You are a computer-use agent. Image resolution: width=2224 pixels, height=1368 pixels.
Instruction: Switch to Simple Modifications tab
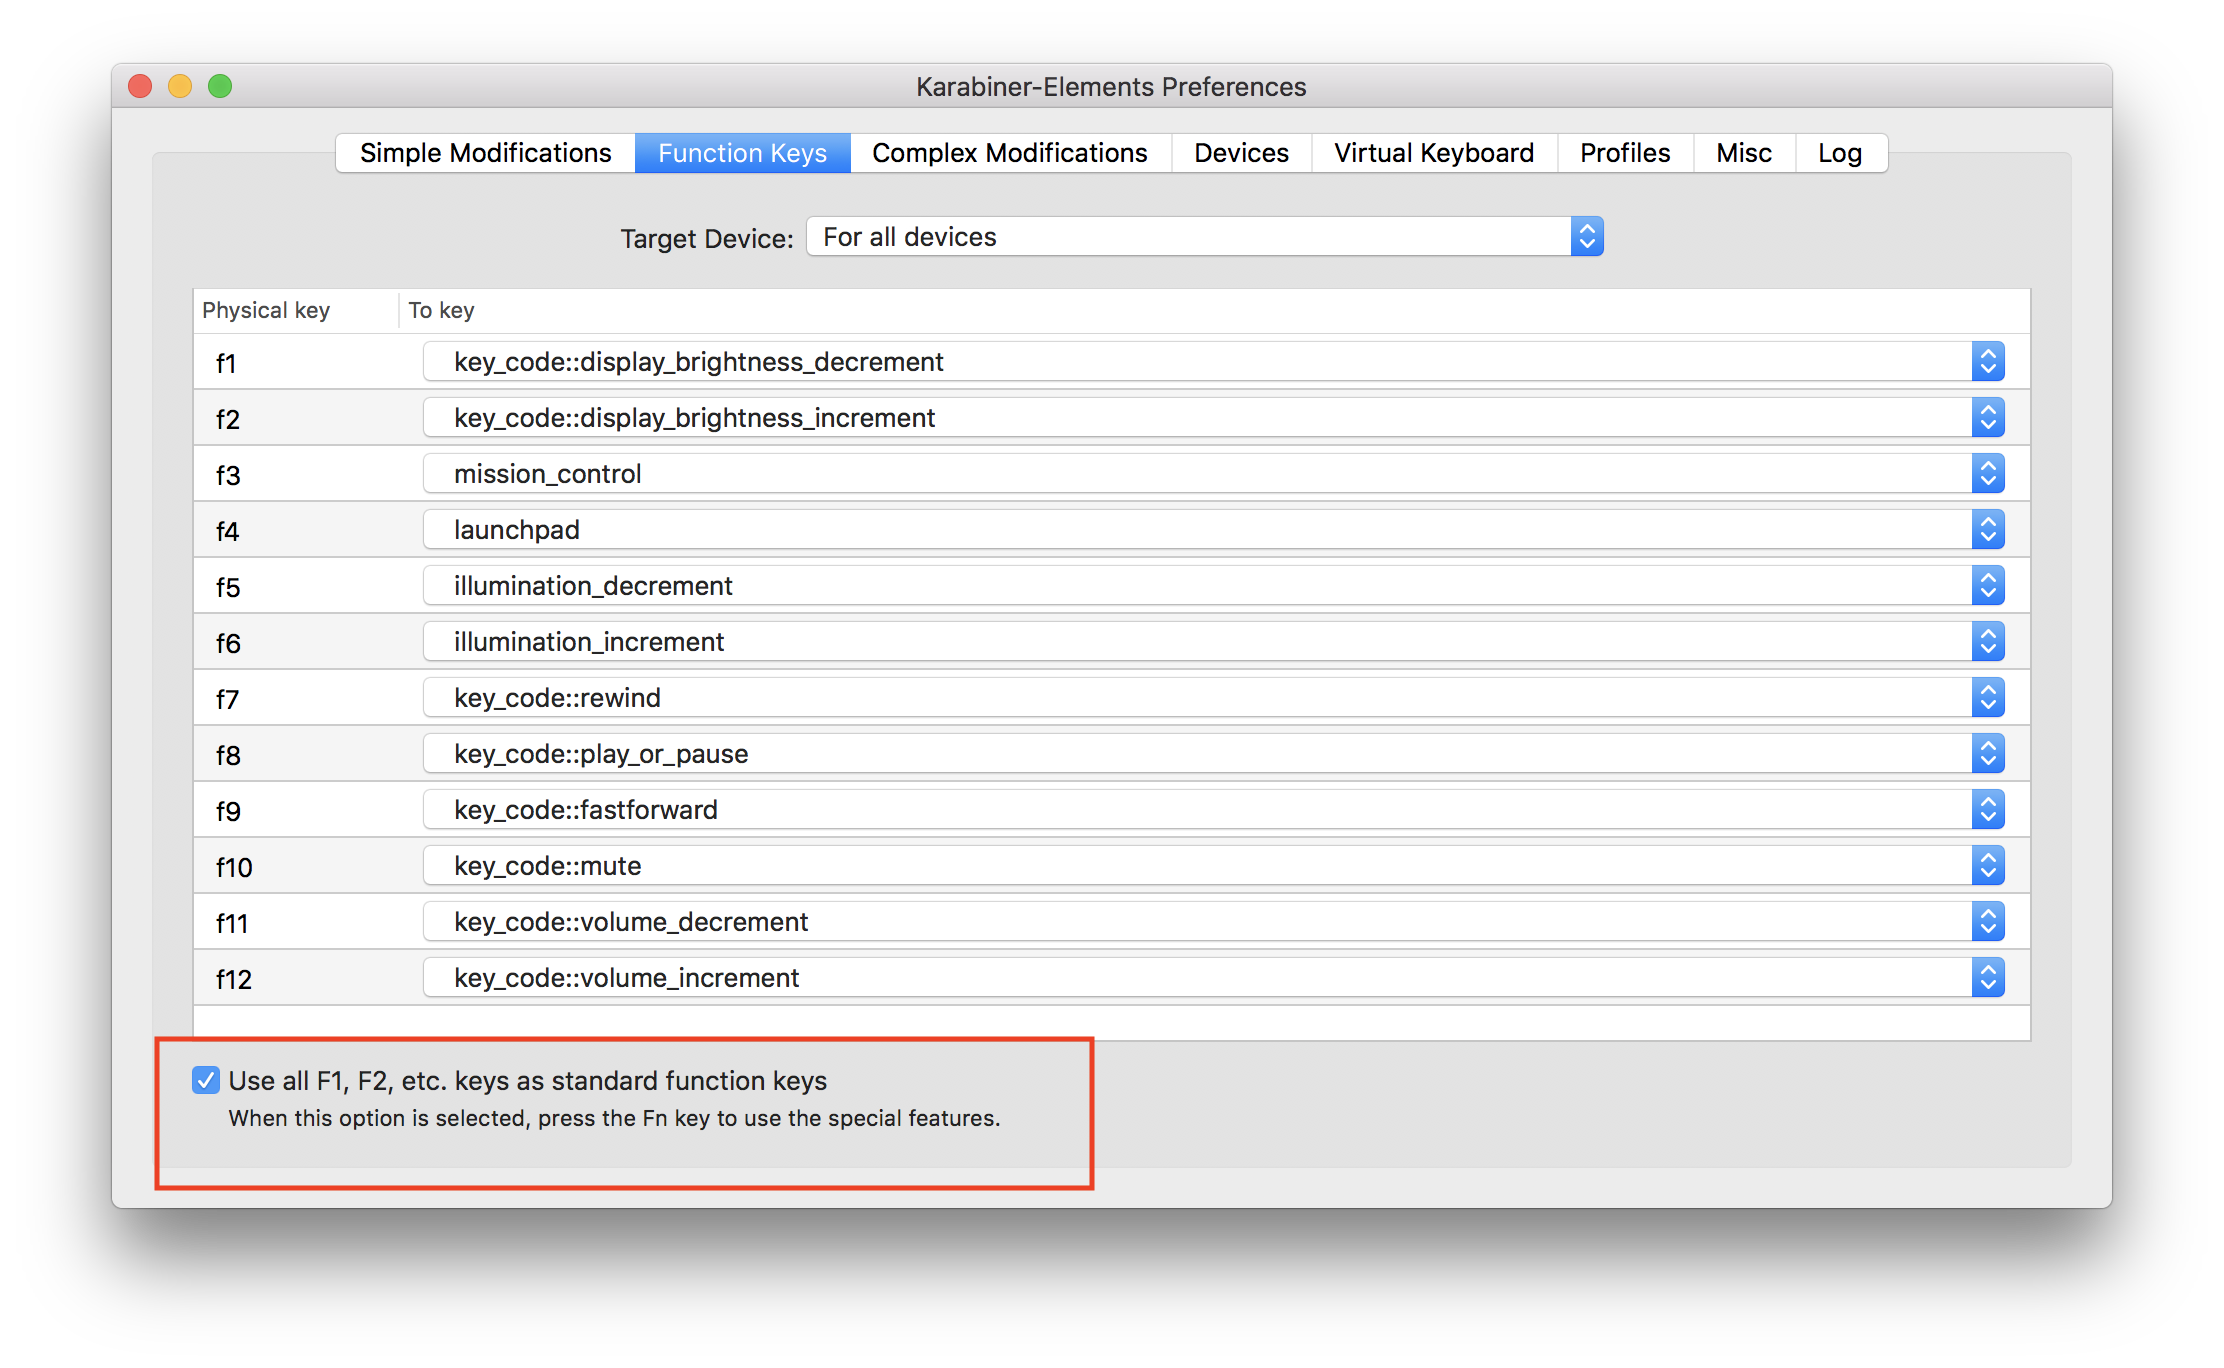[485, 153]
